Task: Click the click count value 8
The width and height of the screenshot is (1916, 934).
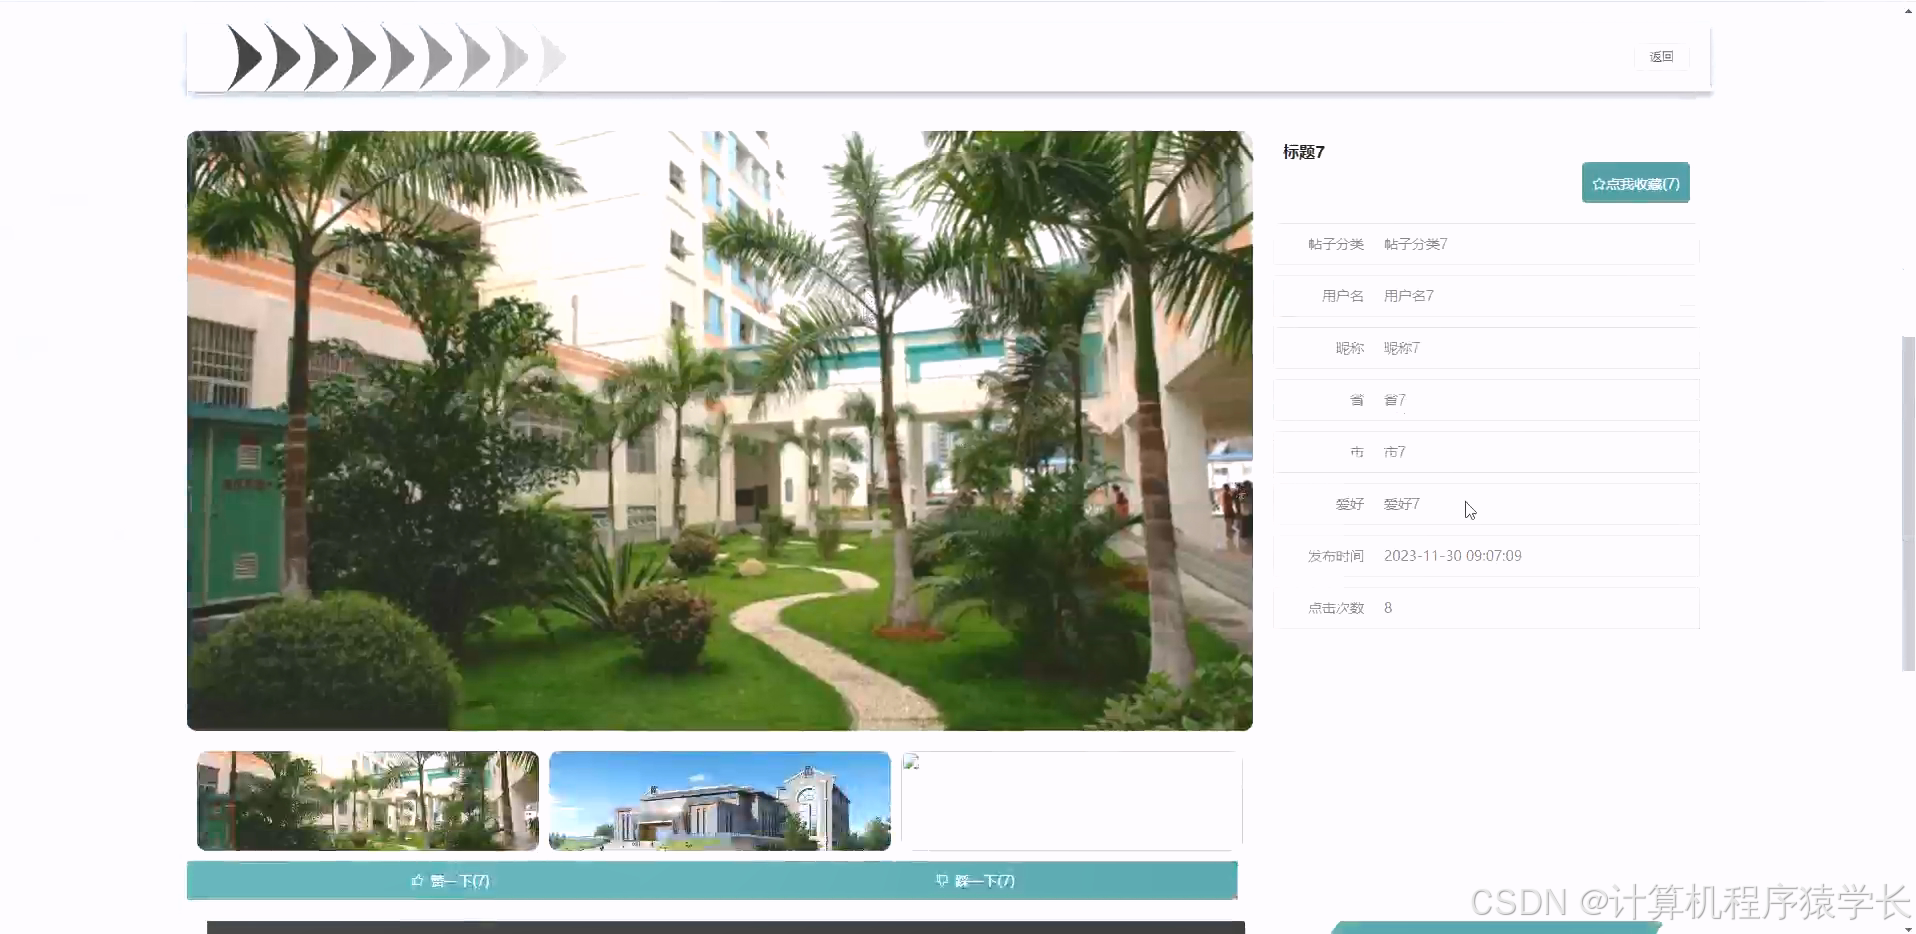Action: click(1388, 608)
